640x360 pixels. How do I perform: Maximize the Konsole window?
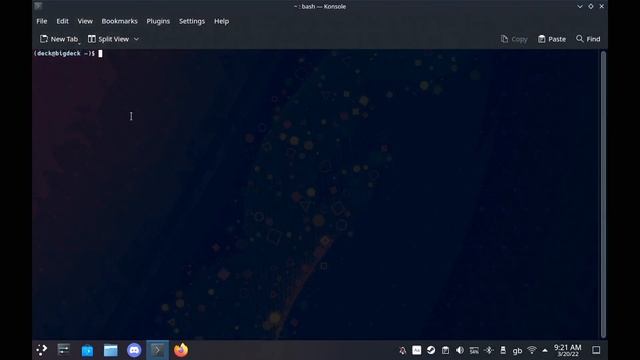coord(591,6)
